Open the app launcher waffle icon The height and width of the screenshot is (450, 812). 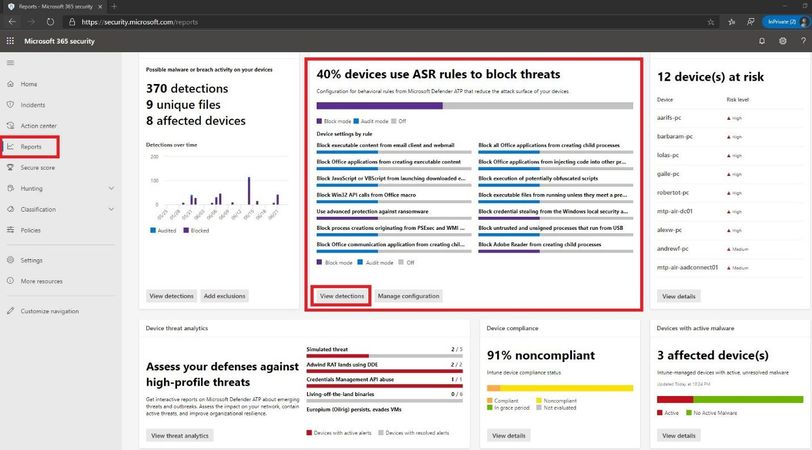click(x=10, y=41)
